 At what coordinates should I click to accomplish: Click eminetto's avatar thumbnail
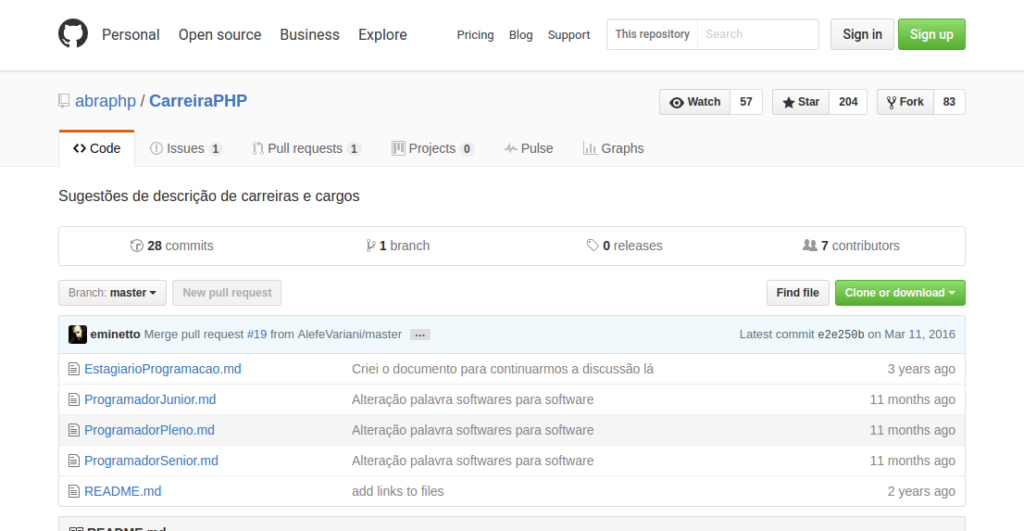[x=77, y=334]
